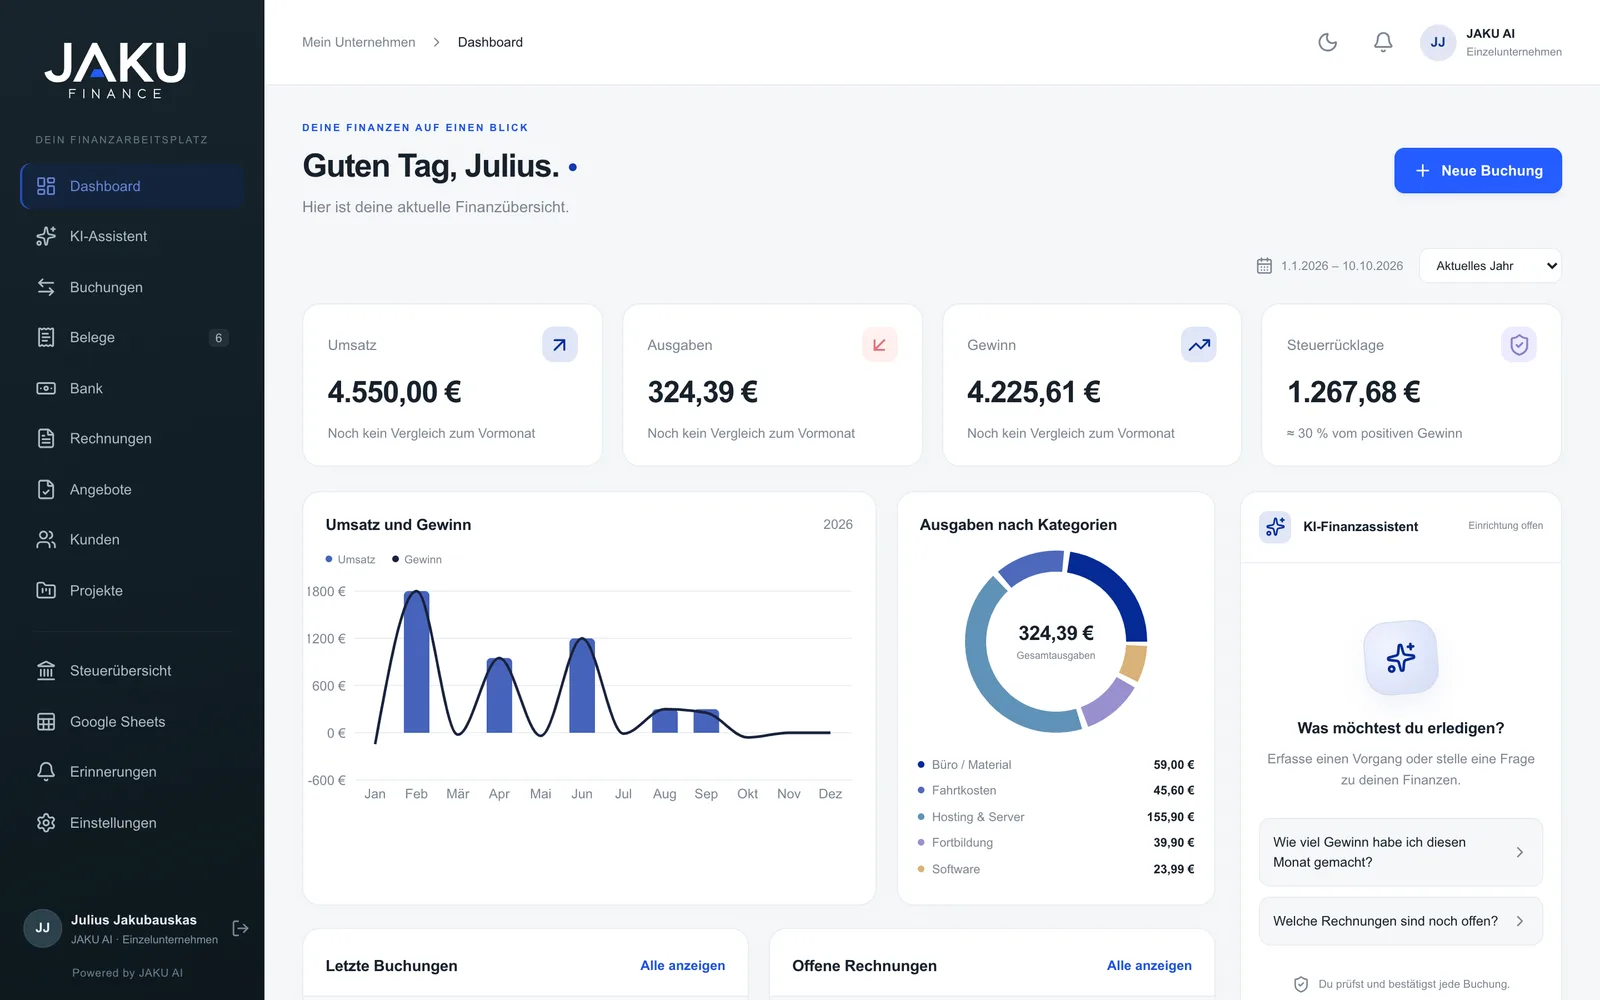Click Alle anzeigen for Letzte Buchungen
The width and height of the screenshot is (1600, 1000).
682,965
